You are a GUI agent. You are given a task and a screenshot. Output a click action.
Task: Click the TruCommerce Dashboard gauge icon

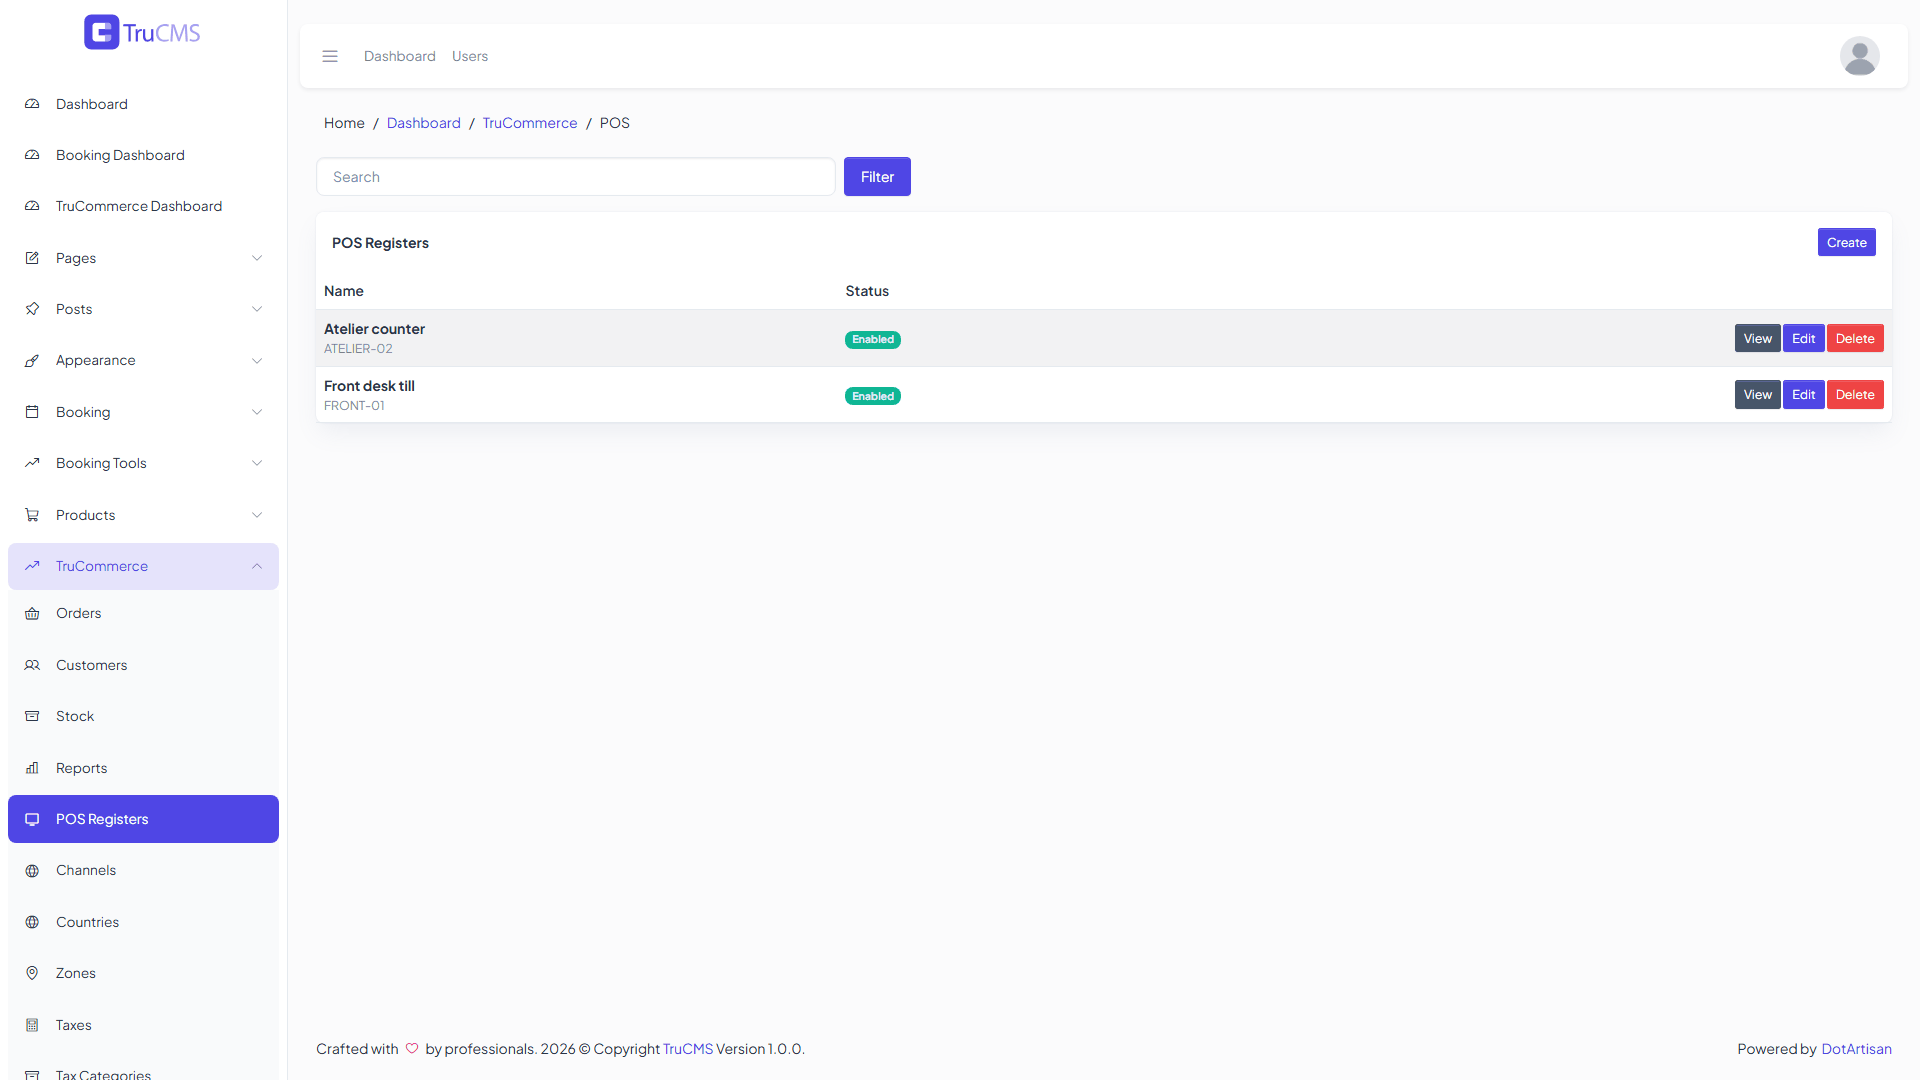[32, 206]
